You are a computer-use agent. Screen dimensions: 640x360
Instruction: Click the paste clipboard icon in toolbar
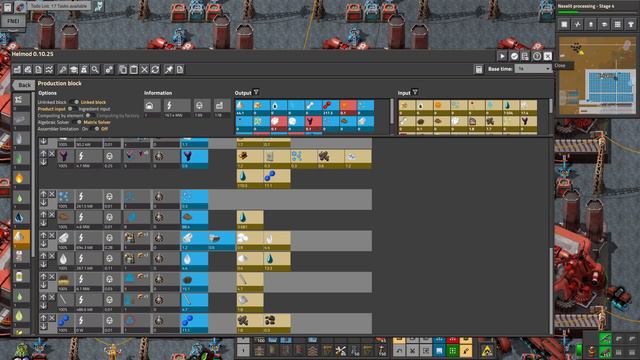pyautogui.click(x=133, y=69)
